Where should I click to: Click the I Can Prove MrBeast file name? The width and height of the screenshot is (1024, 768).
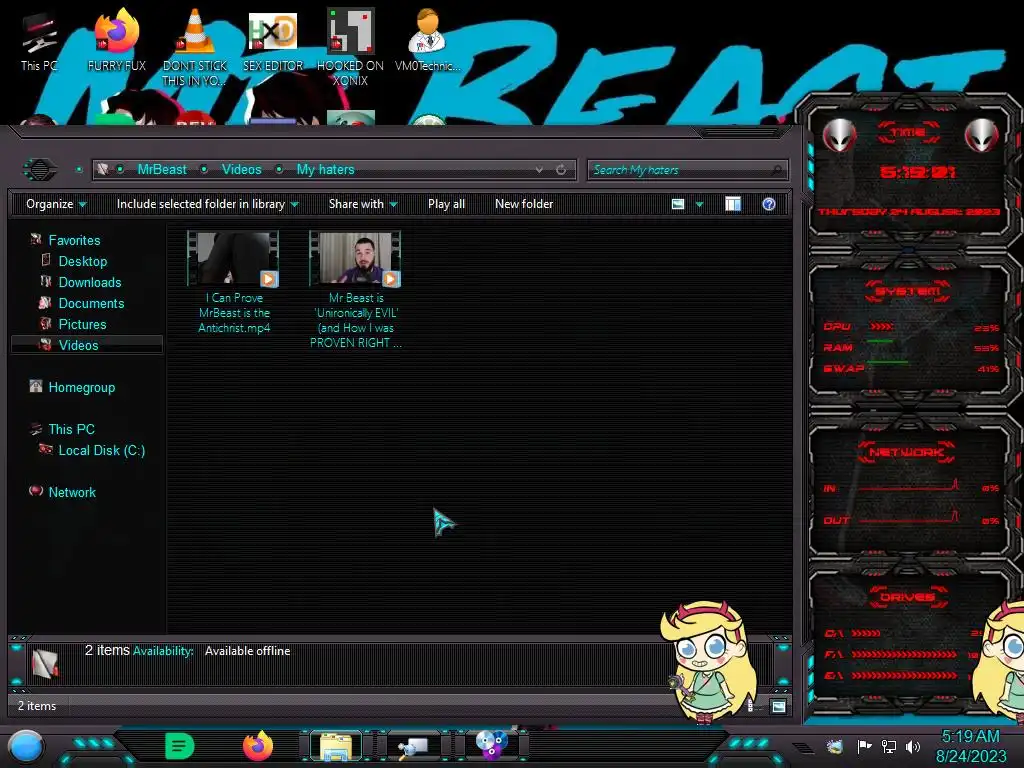pos(234,313)
